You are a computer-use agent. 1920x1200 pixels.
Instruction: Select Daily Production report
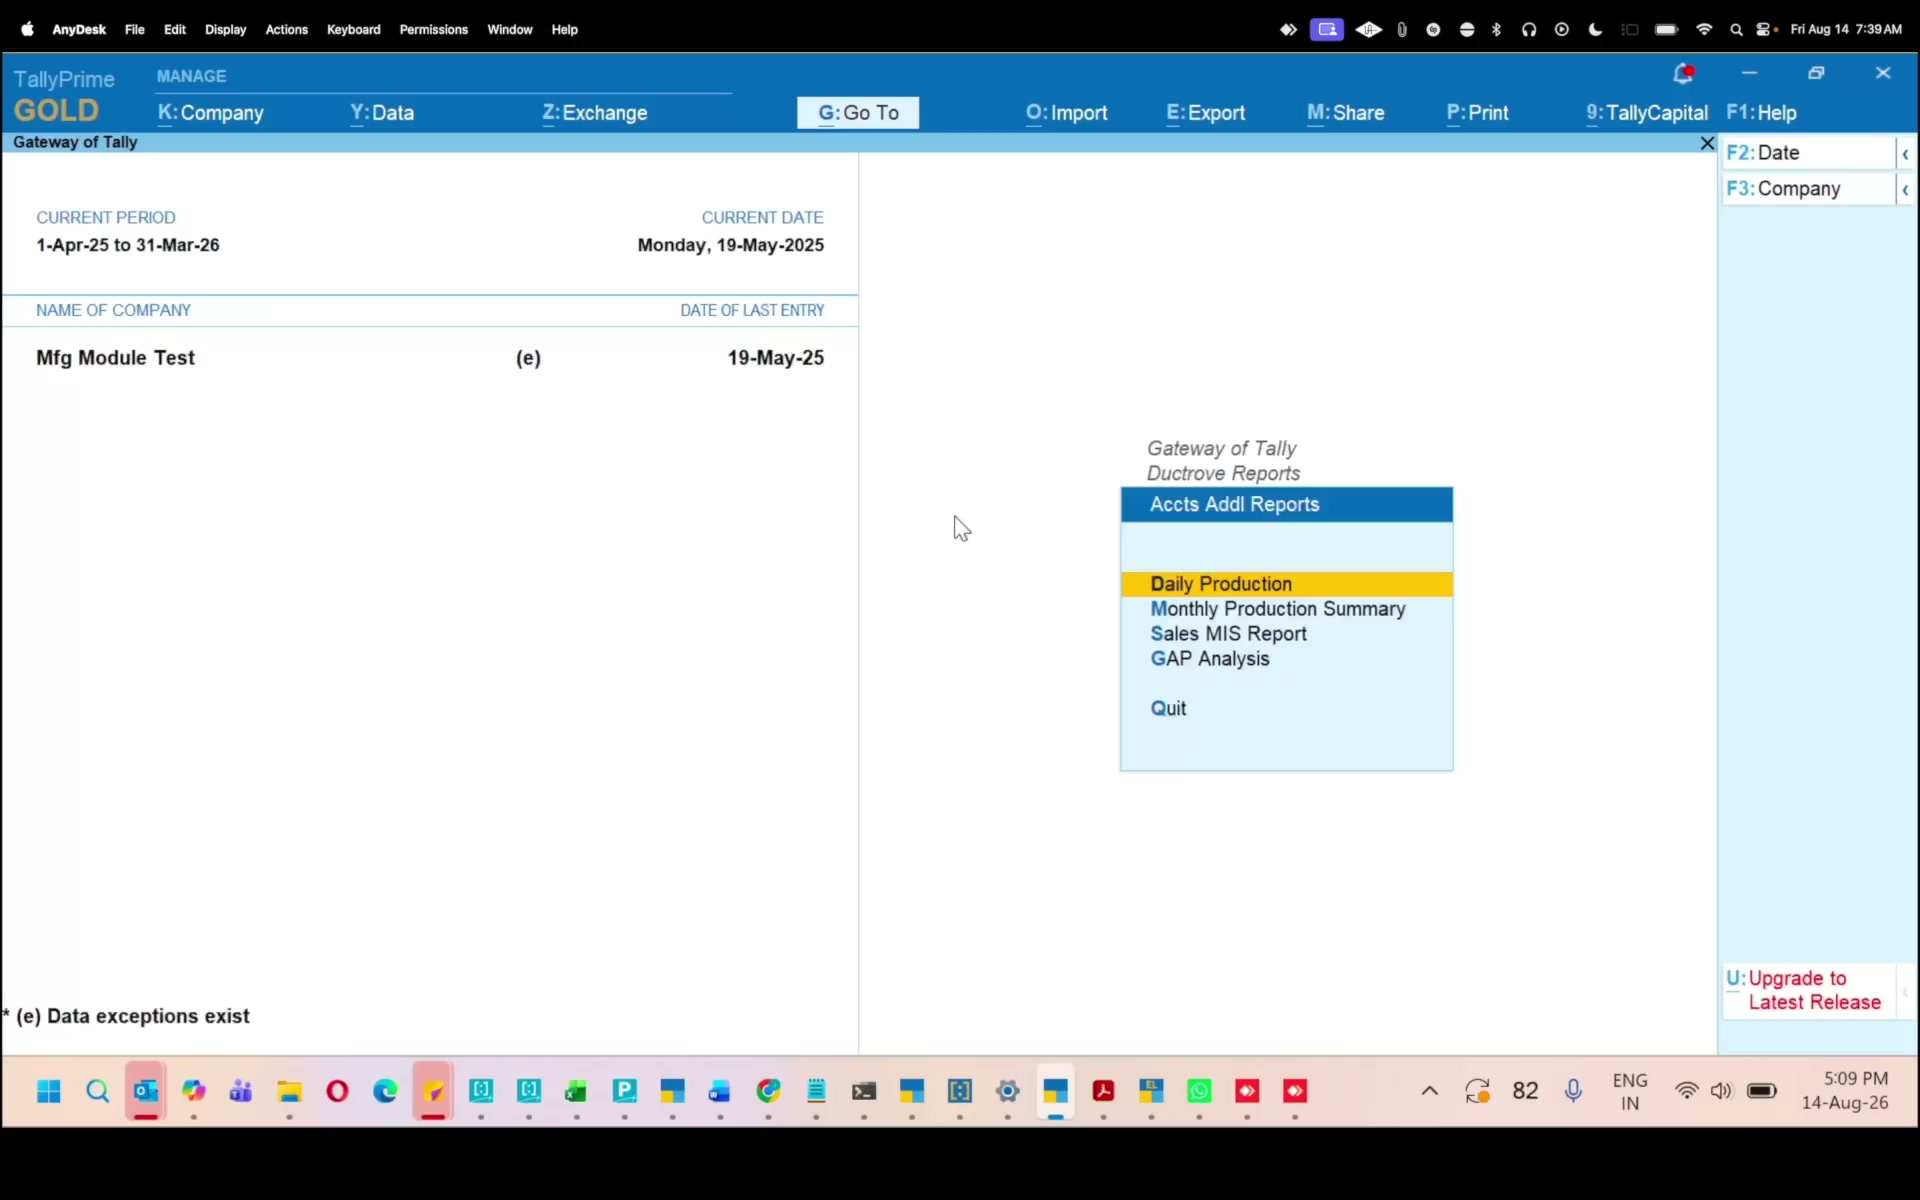click(x=1287, y=584)
